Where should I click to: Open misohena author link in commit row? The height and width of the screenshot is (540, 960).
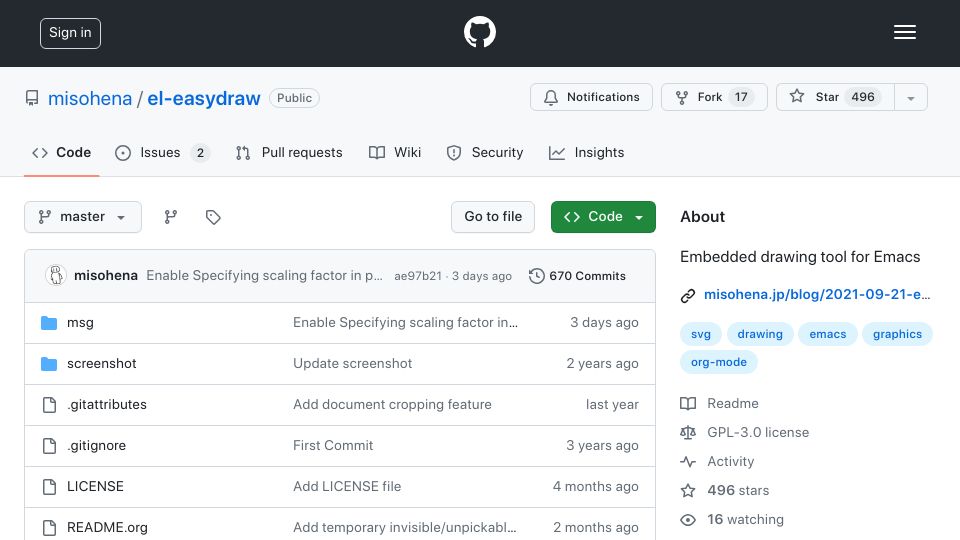click(x=106, y=276)
